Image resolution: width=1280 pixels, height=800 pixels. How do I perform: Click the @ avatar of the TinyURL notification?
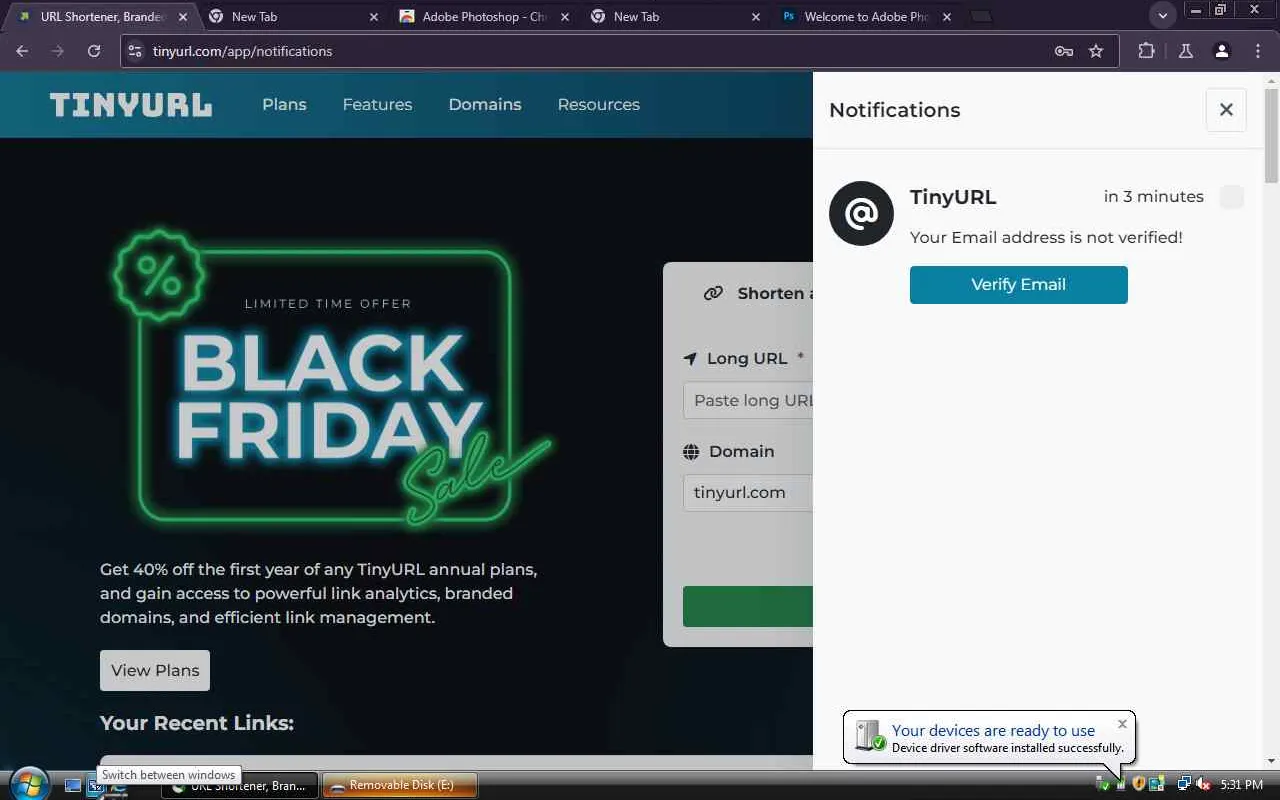(x=861, y=213)
